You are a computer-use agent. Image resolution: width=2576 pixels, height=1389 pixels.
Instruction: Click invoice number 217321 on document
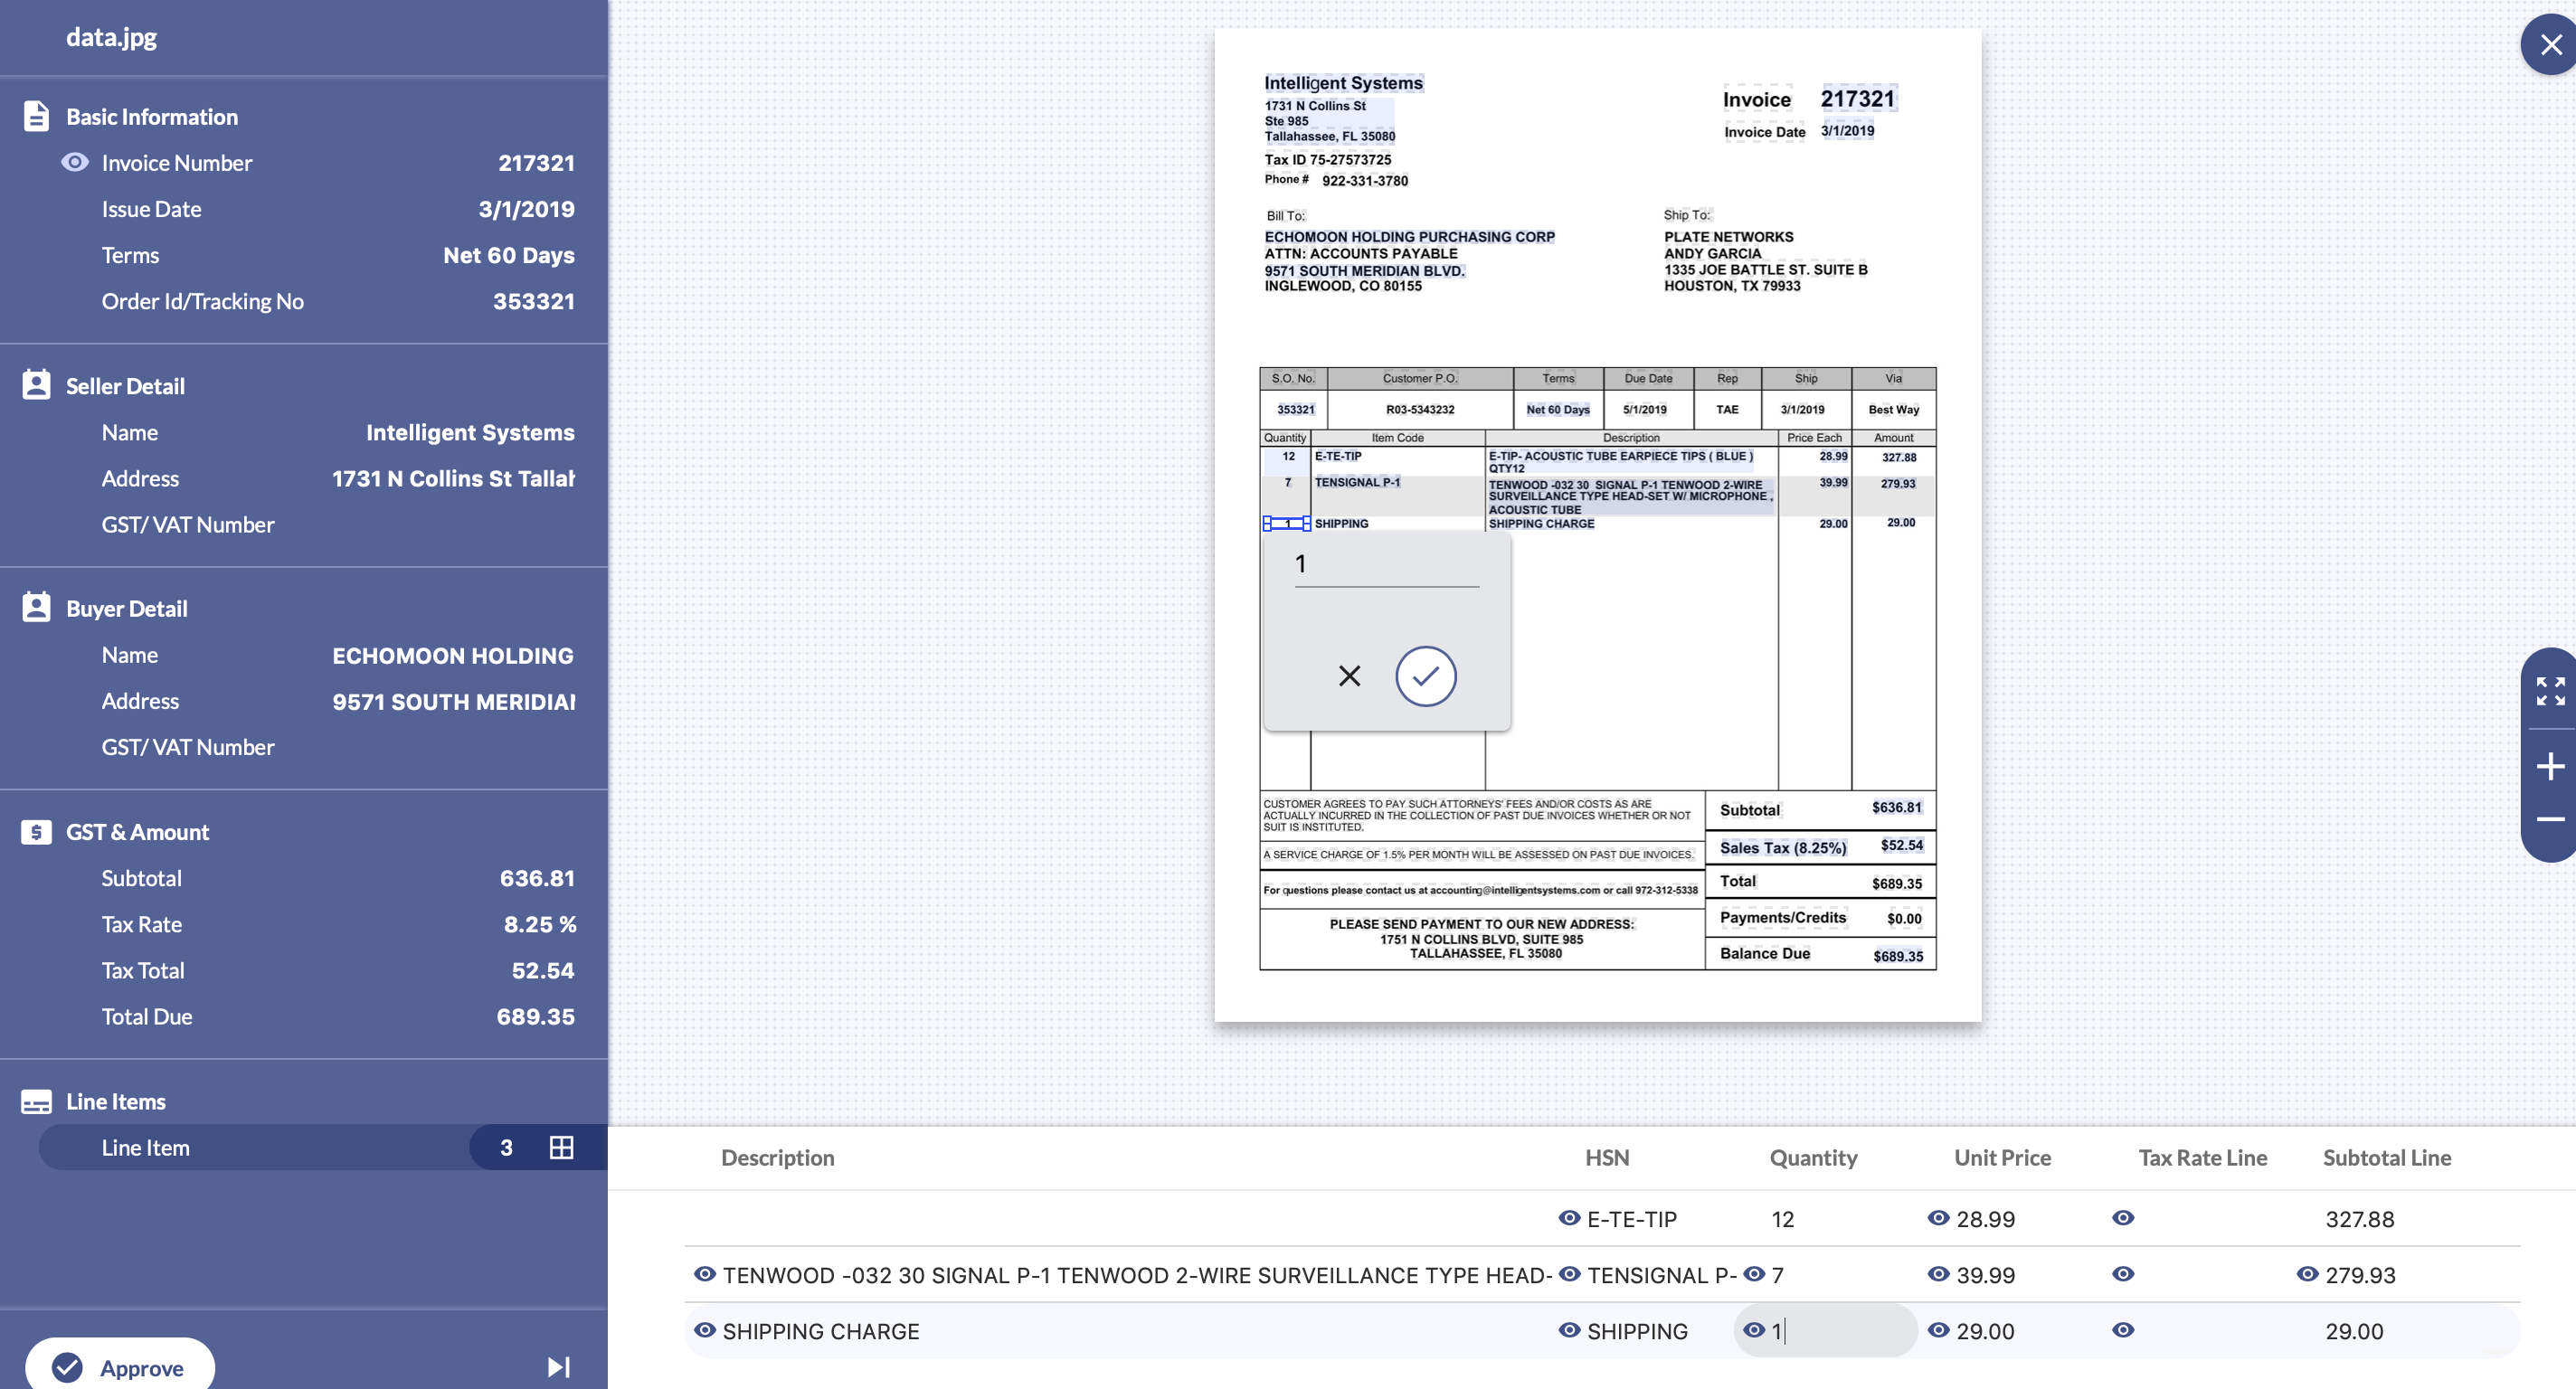(x=1857, y=98)
